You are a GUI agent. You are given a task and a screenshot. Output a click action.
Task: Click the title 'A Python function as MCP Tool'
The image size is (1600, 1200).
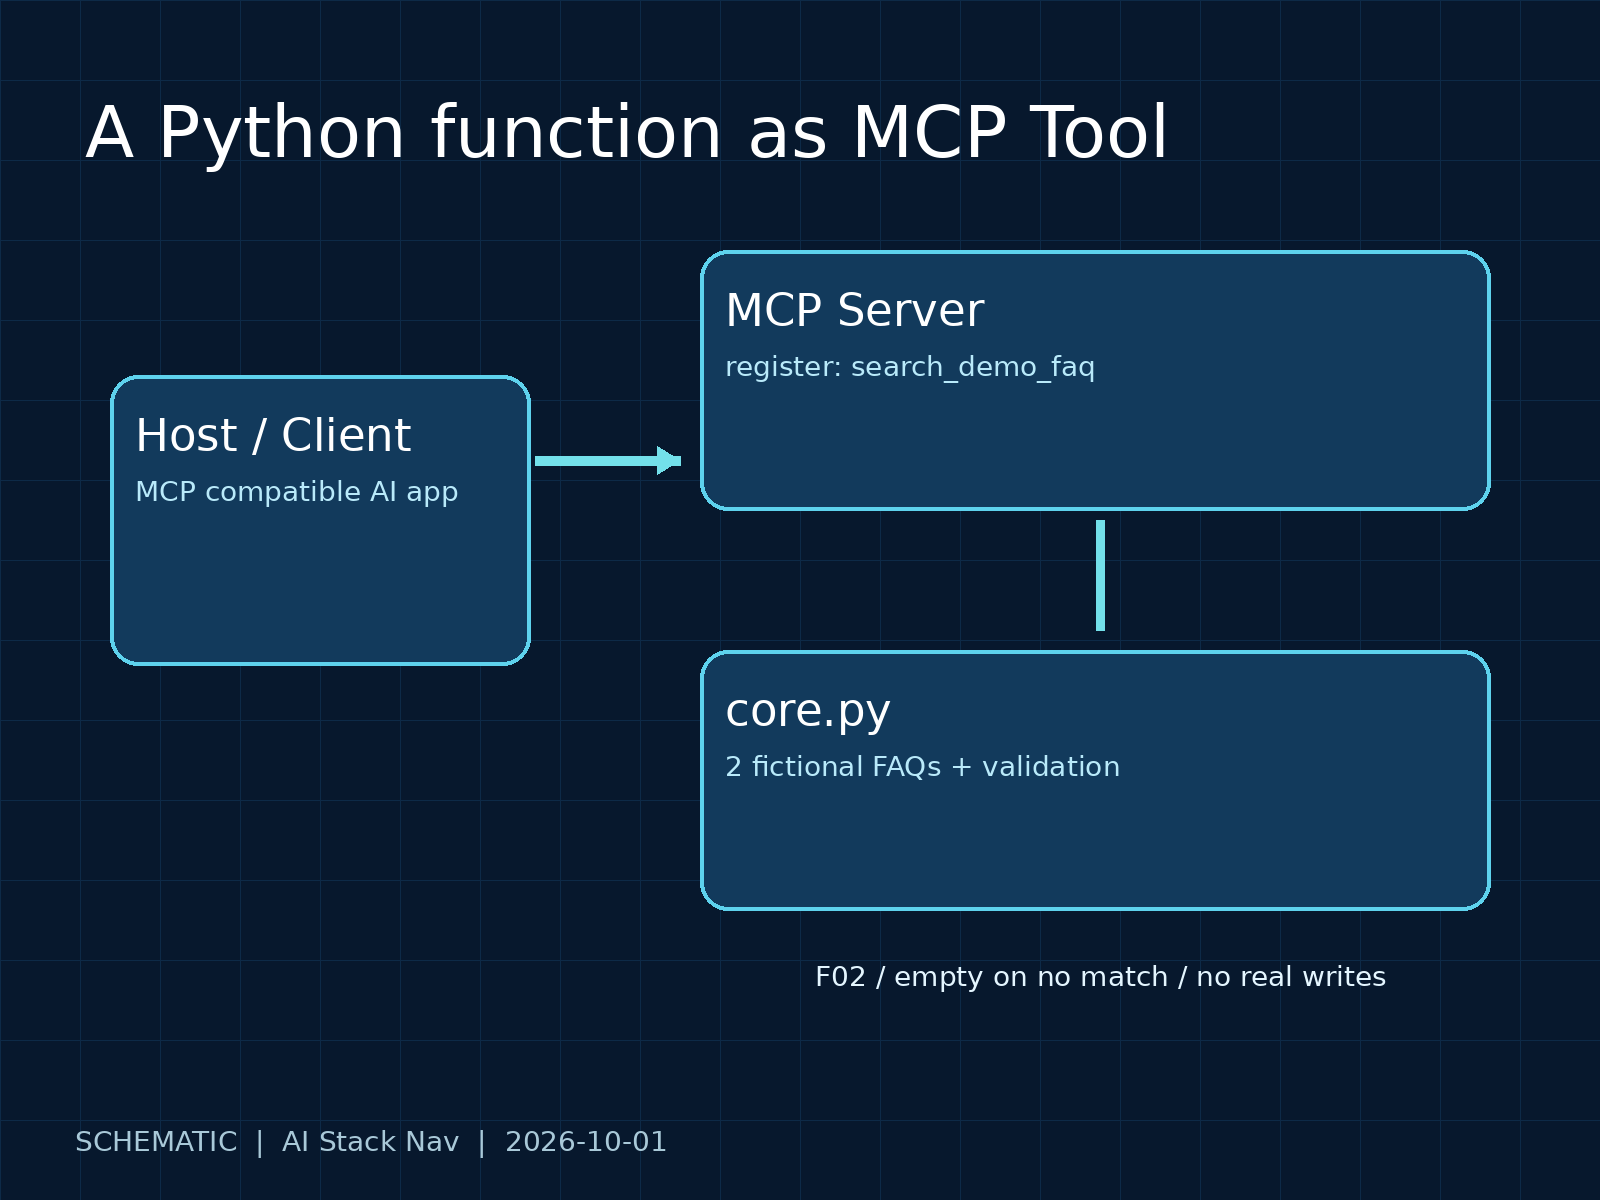[627, 135]
